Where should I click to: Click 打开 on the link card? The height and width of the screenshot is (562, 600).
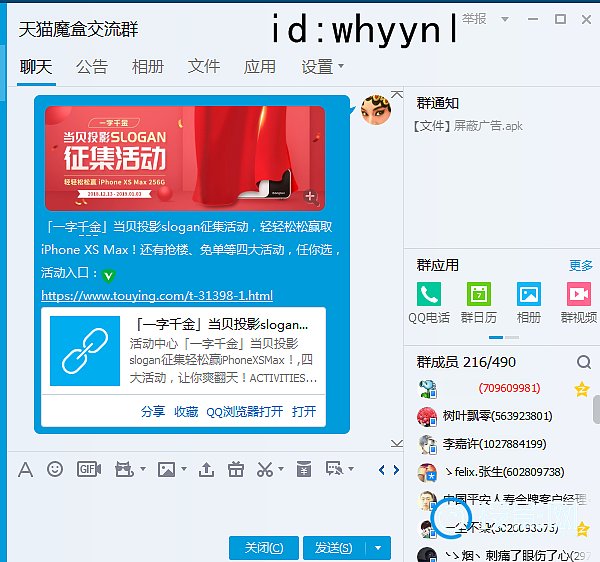coord(304,411)
